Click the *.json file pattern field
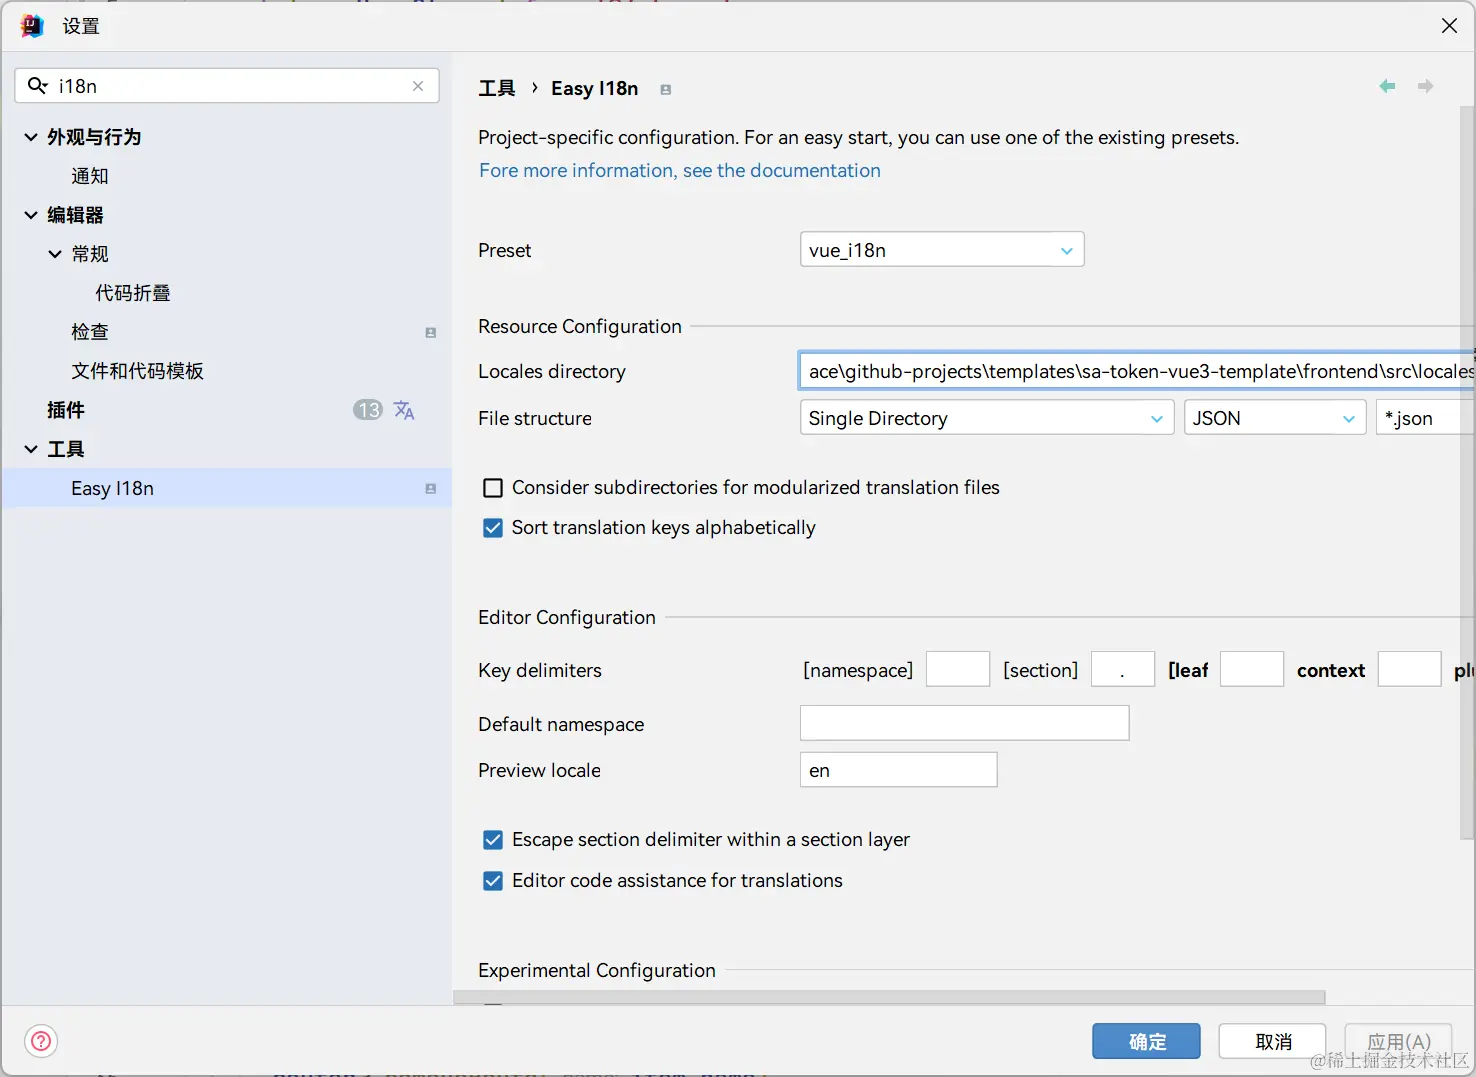Viewport: 1476px width, 1077px height. coord(1425,418)
